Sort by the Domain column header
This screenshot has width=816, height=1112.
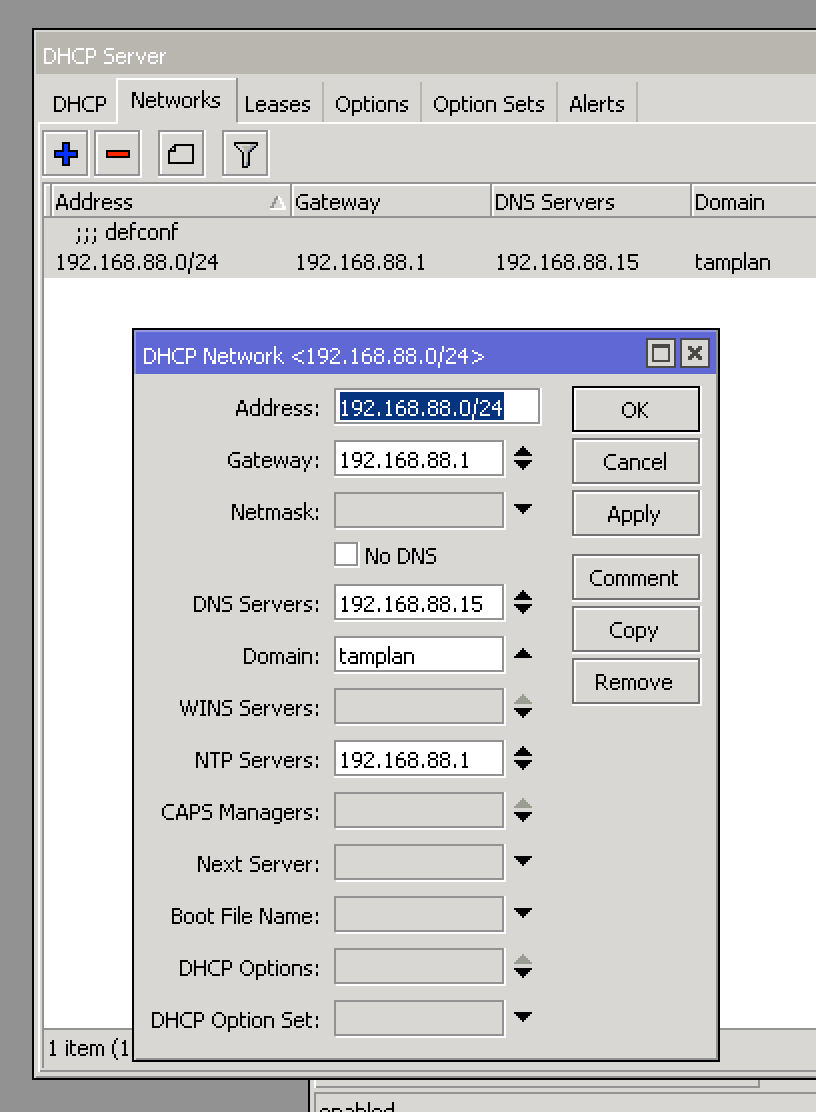754,201
